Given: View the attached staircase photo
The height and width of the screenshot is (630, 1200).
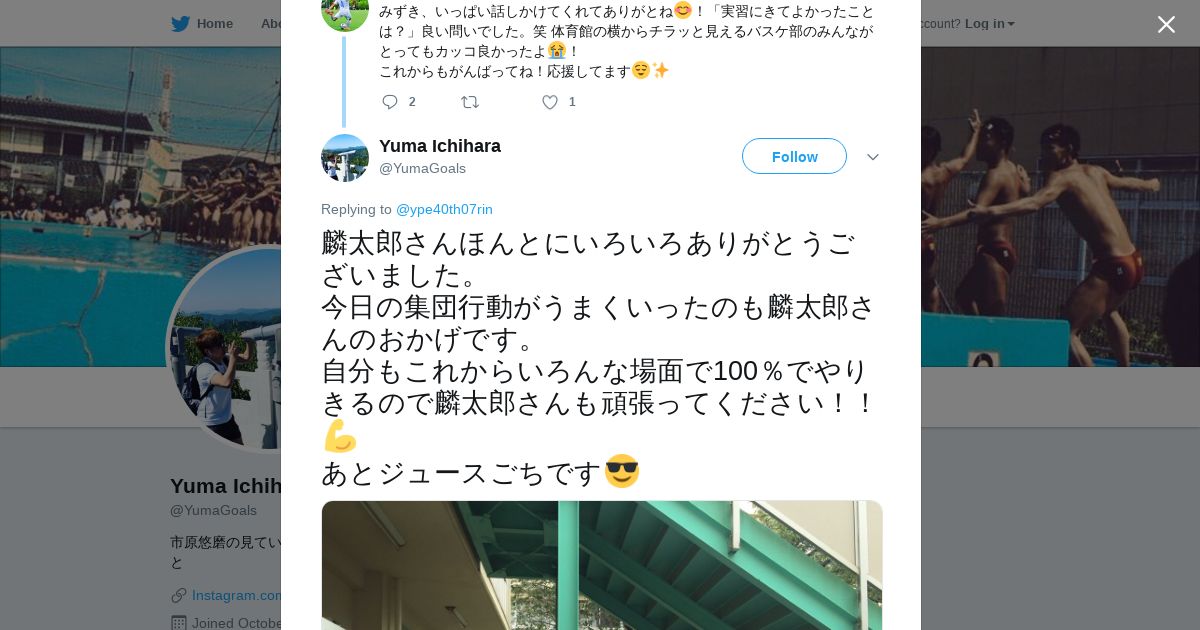Looking at the screenshot, I should 602,565.
